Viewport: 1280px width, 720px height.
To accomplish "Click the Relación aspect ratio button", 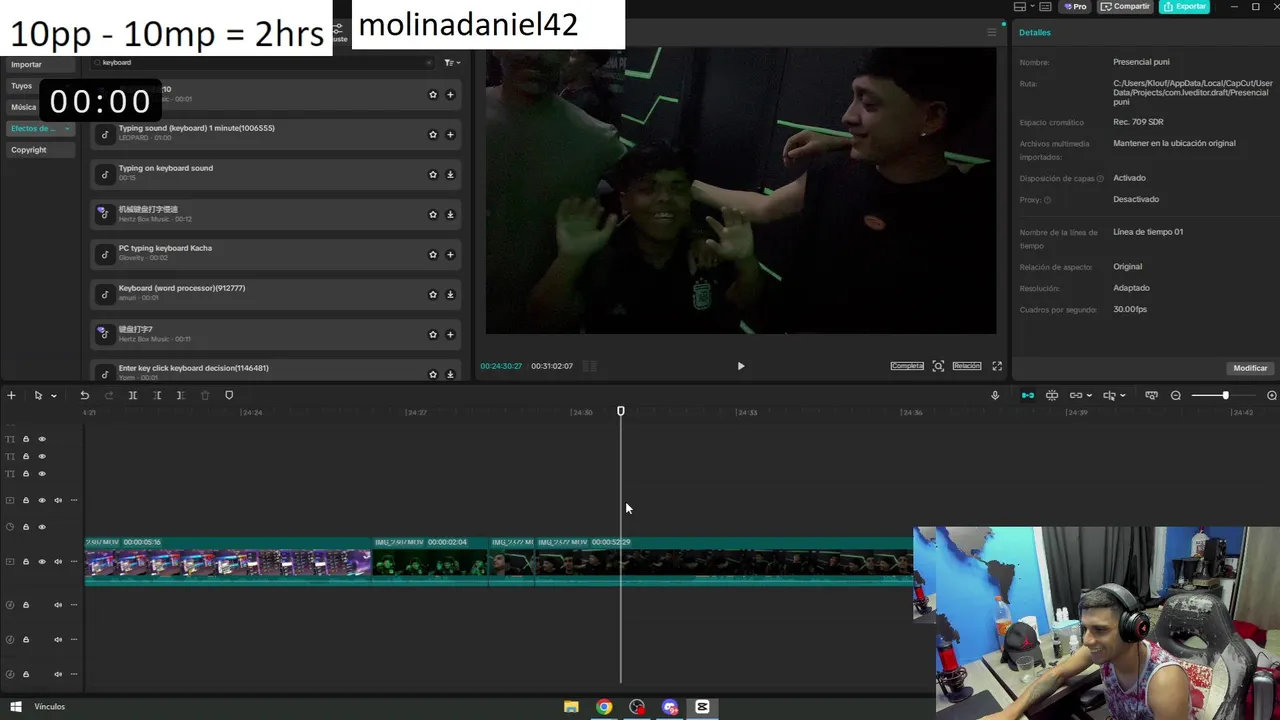I will point(966,366).
